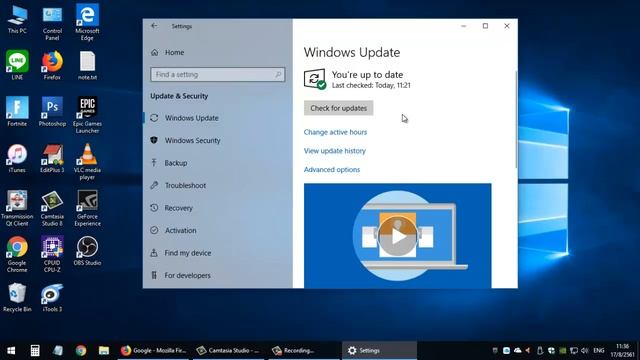This screenshot has width=640, height=360.
Task: Click the ENG language indicator
Action: pyautogui.click(x=599, y=351)
